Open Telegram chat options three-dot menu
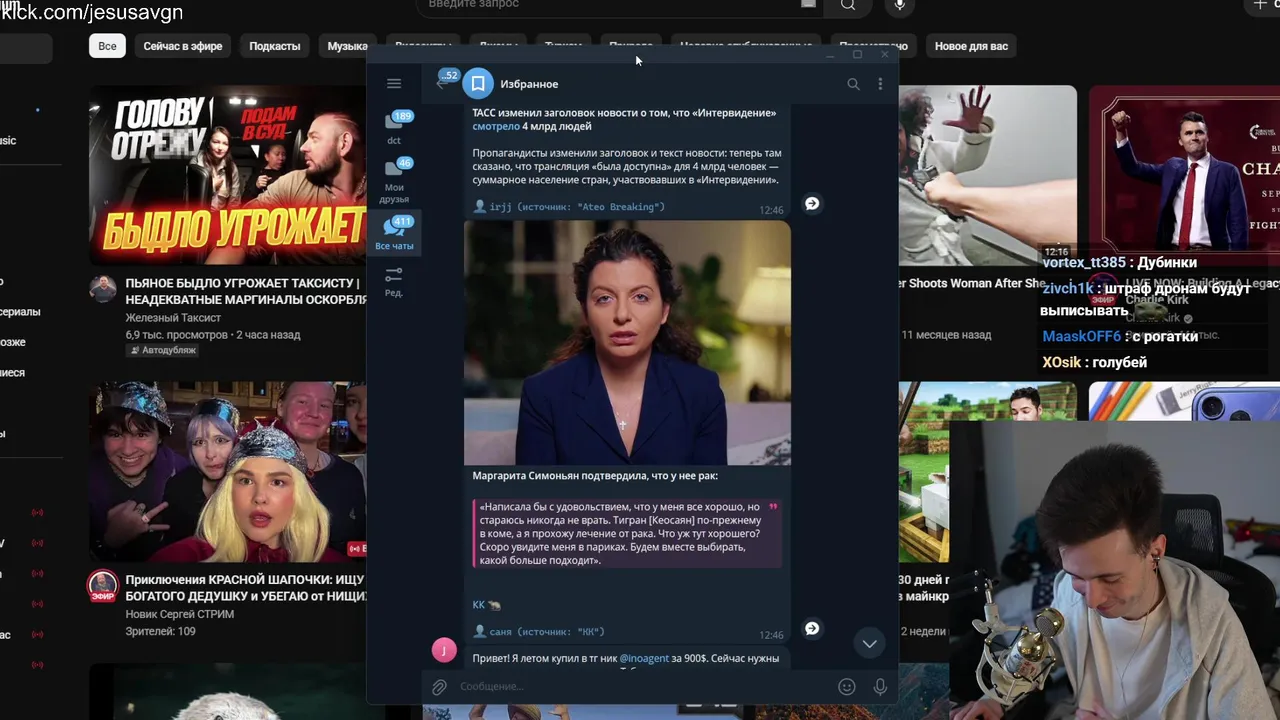Screen dimensions: 1280x720 pyautogui.click(x=880, y=84)
